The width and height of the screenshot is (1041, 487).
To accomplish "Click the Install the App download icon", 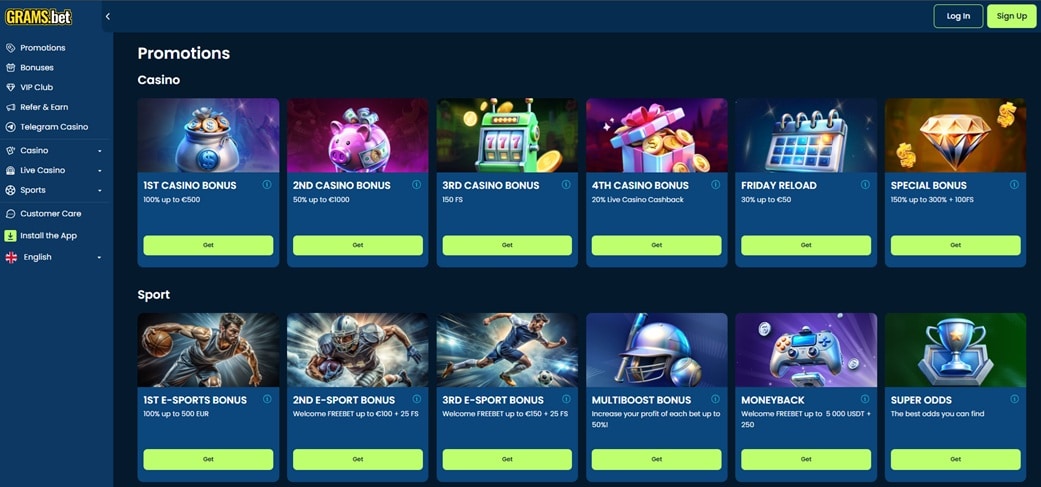I will point(11,236).
